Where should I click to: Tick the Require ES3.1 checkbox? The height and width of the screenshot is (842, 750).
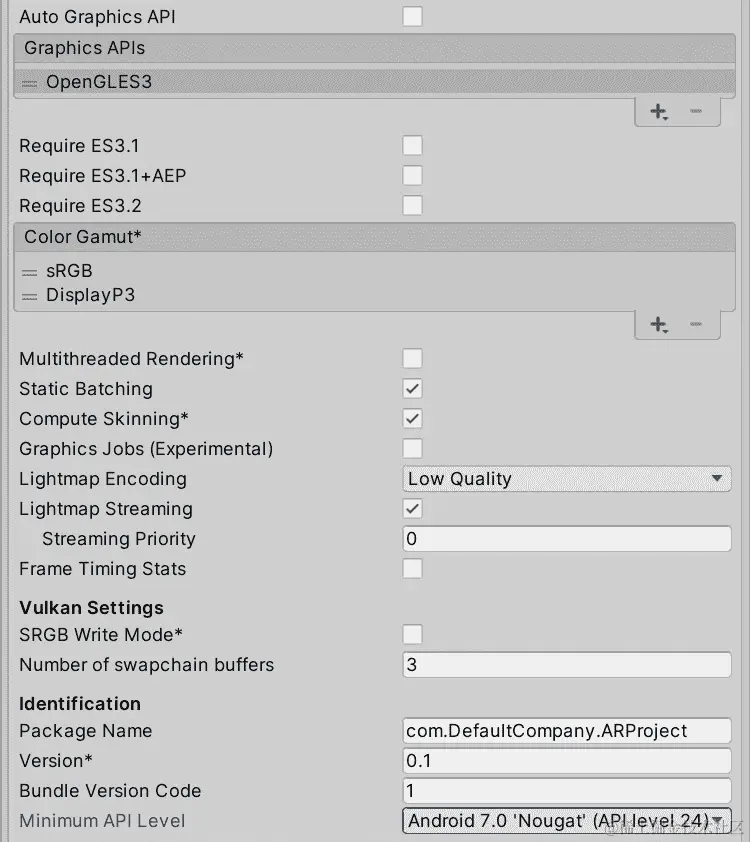pyautogui.click(x=412, y=146)
